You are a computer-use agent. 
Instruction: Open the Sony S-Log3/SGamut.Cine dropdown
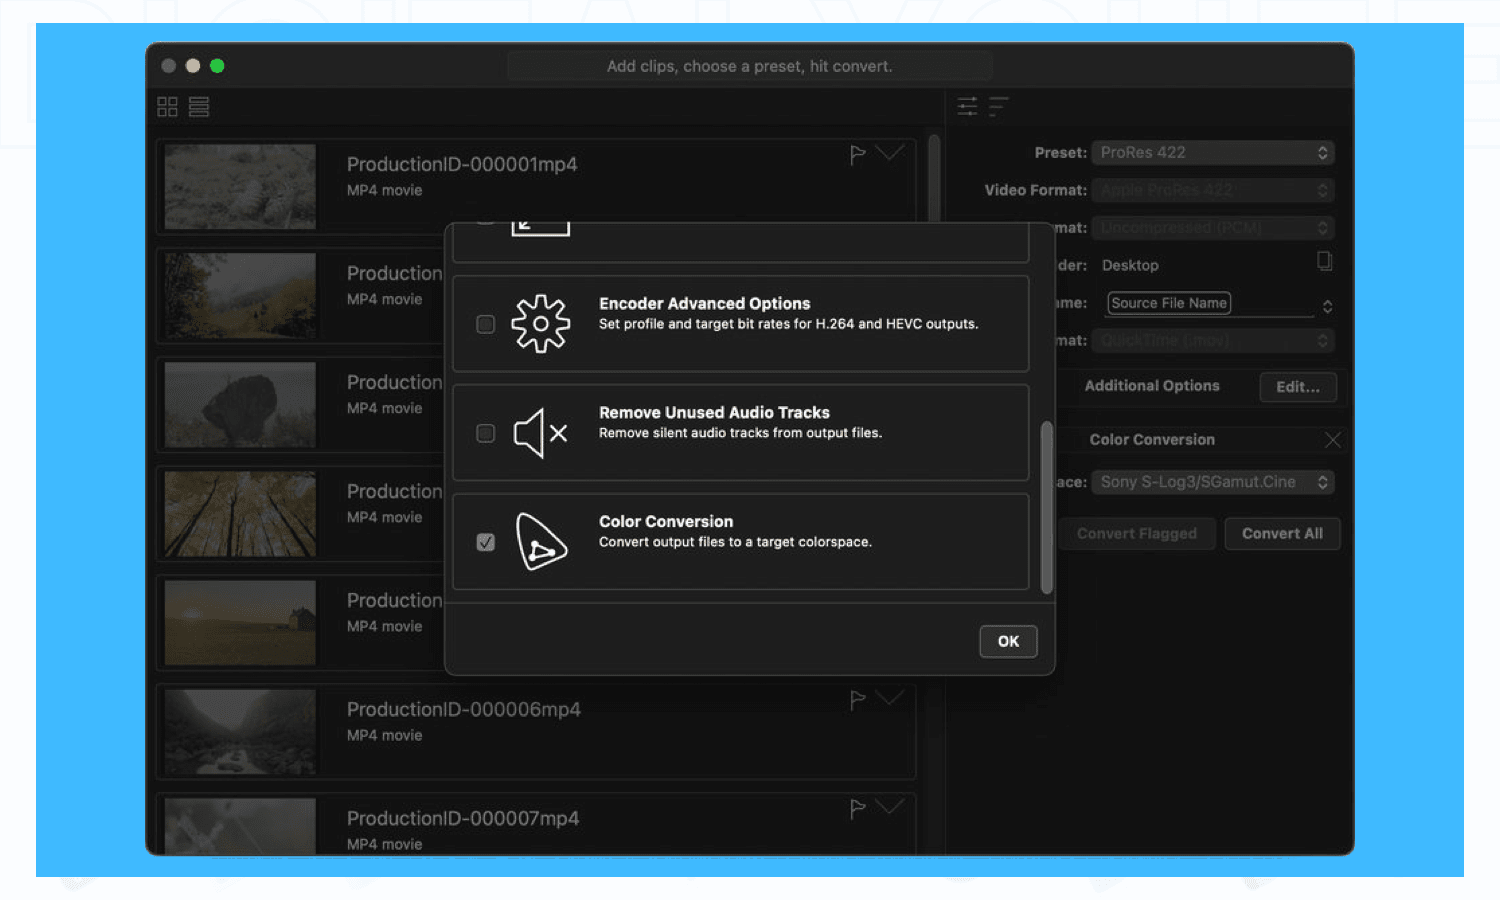1213,482
